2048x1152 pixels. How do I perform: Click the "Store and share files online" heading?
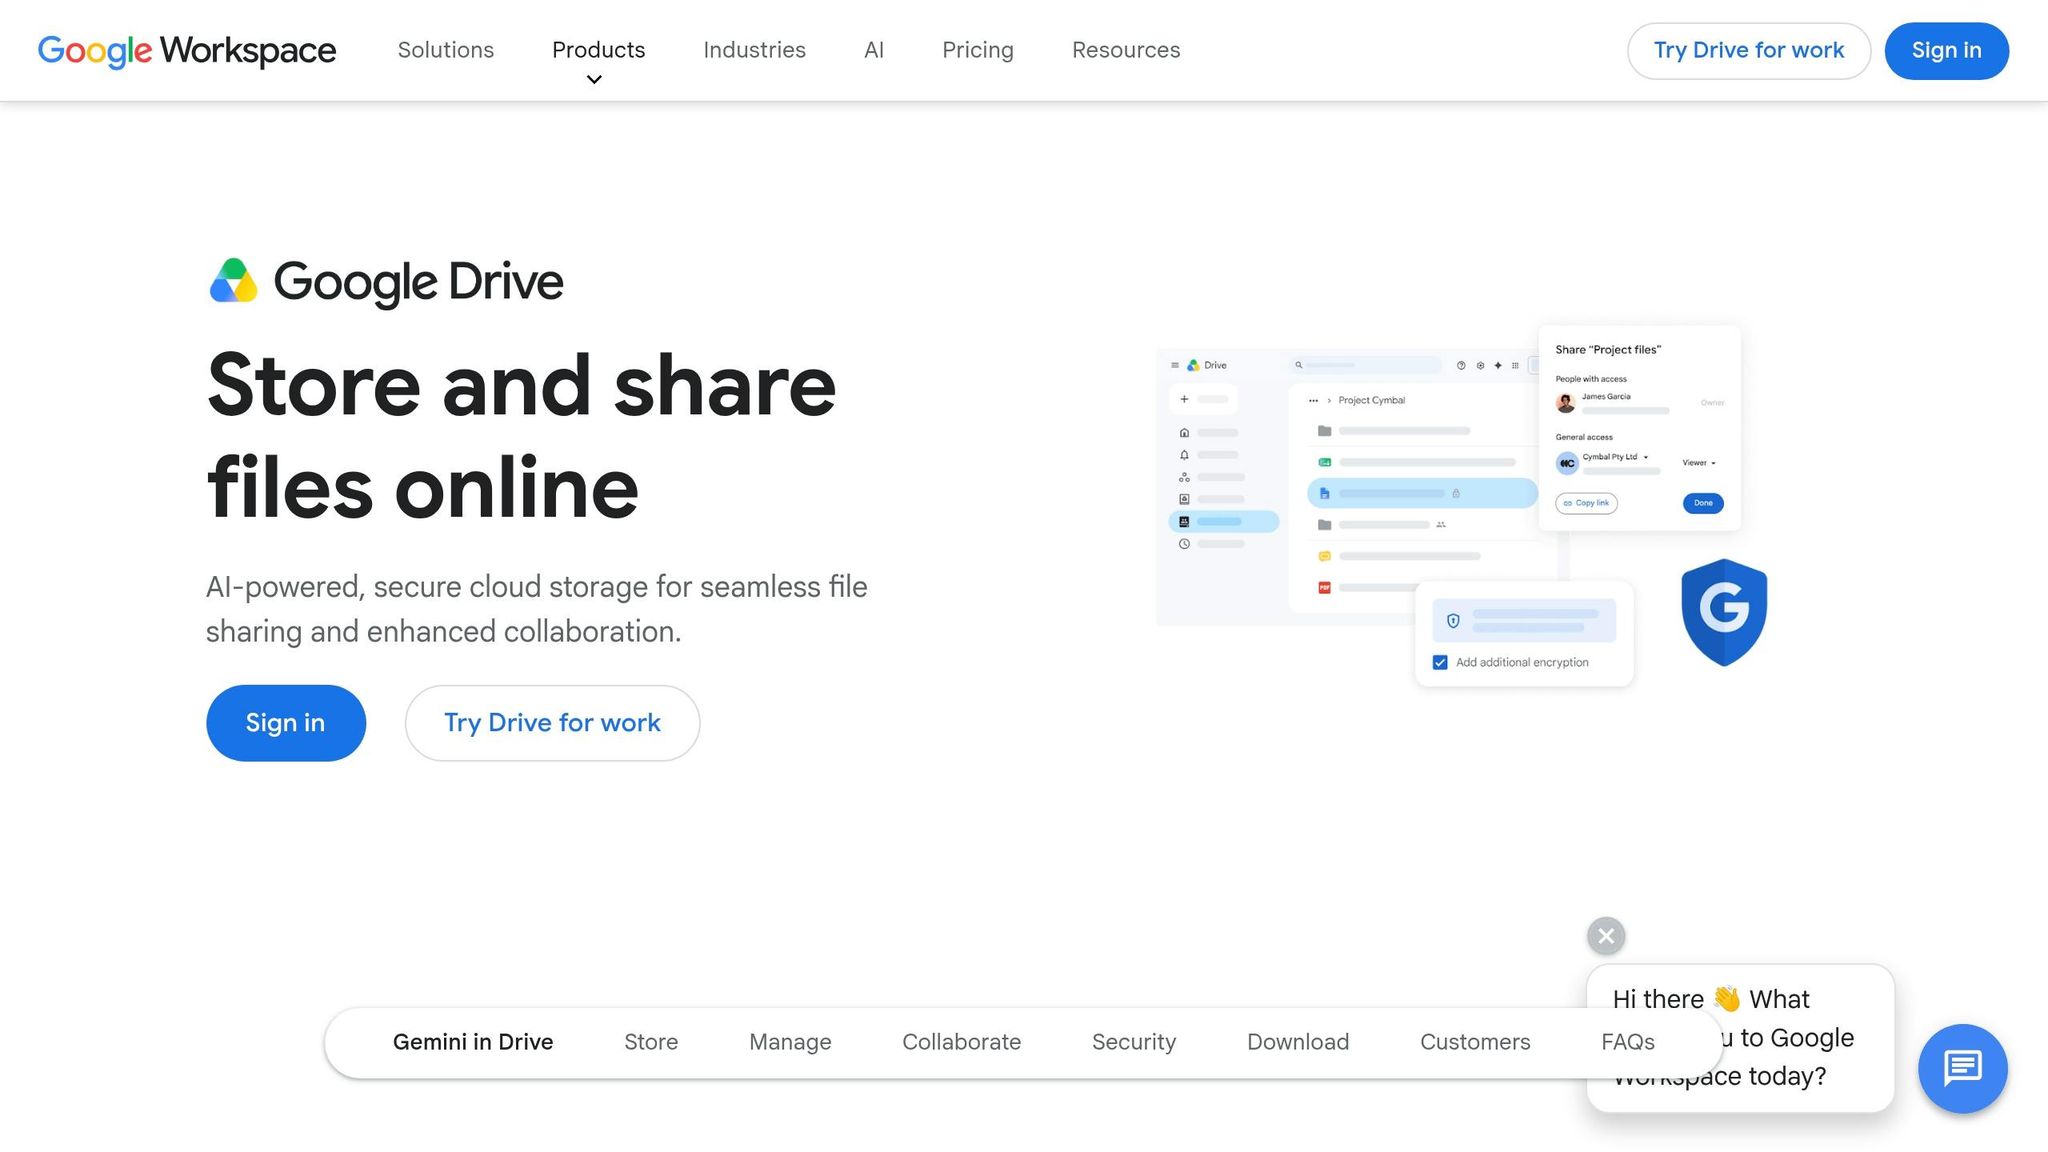click(521, 436)
